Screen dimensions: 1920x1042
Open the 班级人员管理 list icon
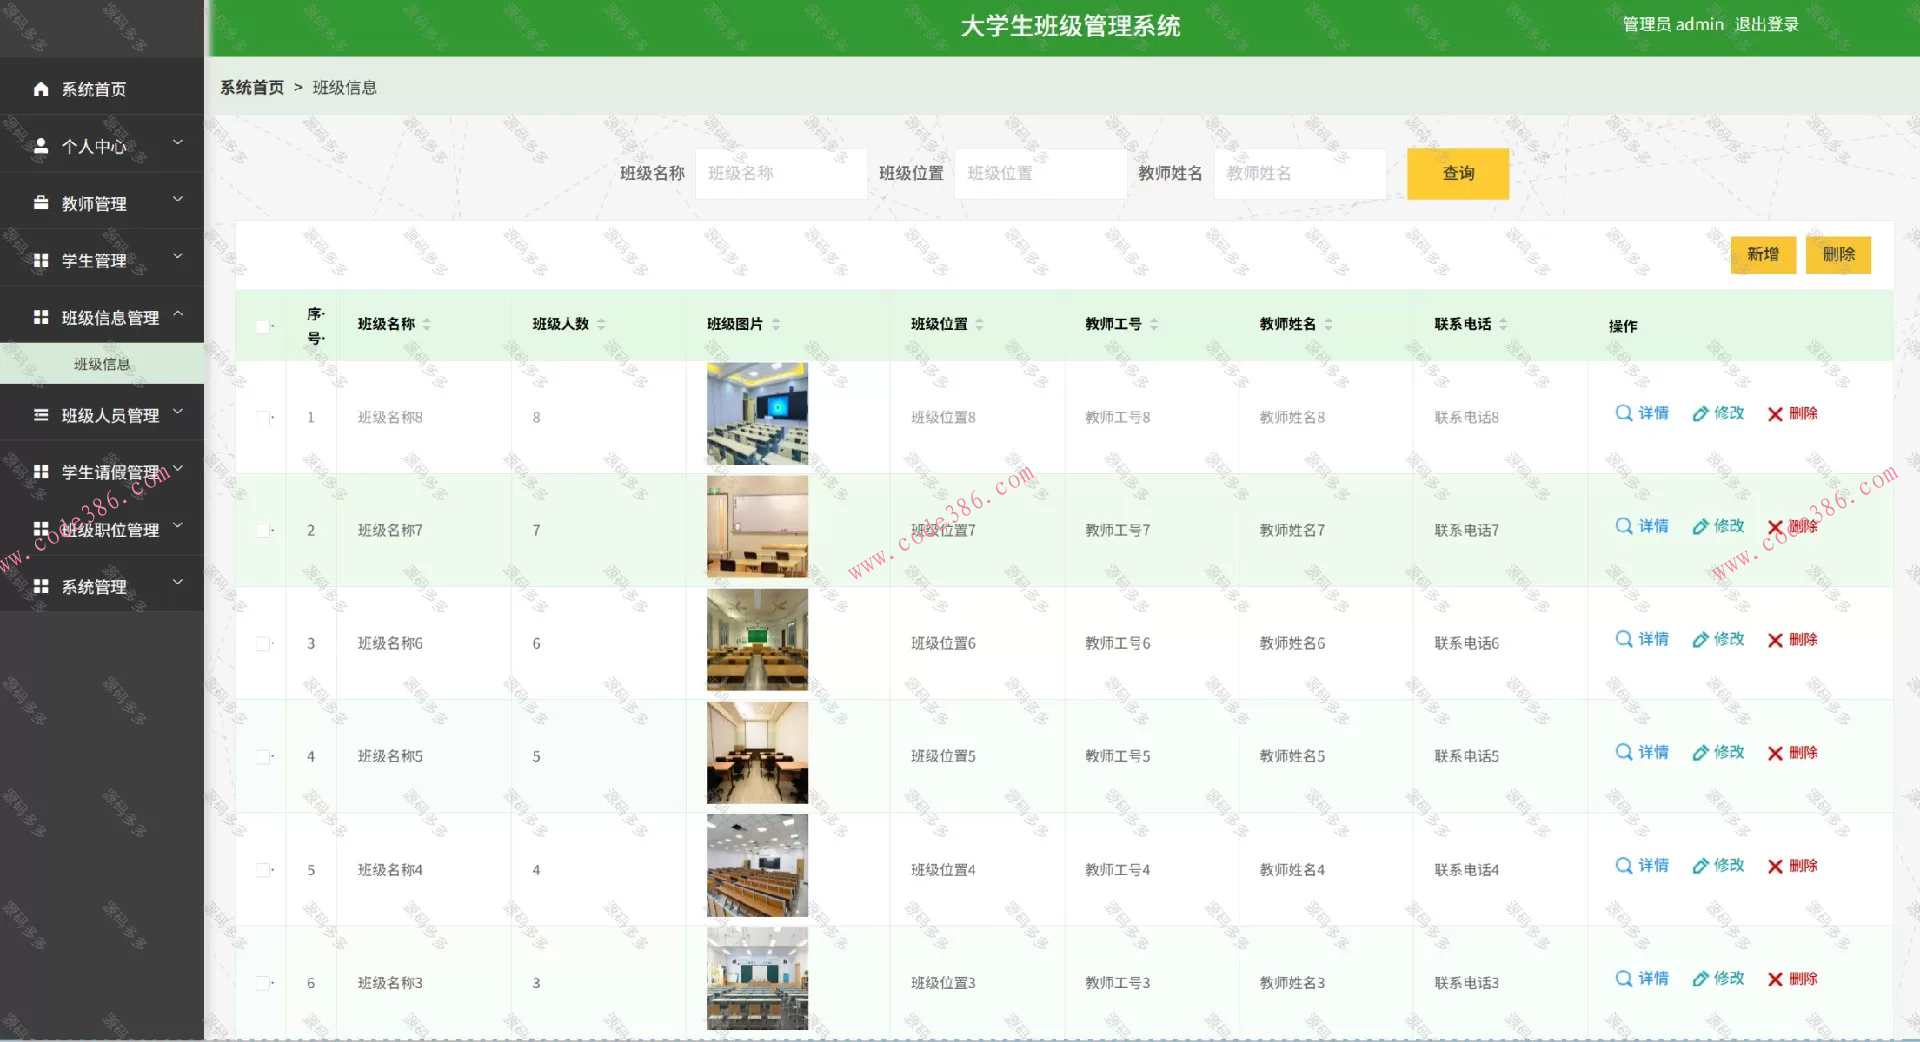[x=40, y=414]
